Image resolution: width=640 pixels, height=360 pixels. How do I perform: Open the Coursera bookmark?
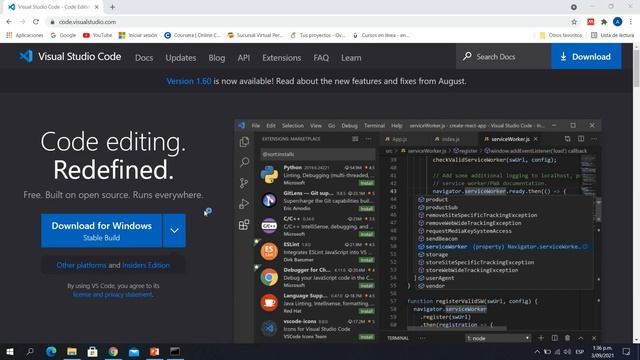(192, 35)
